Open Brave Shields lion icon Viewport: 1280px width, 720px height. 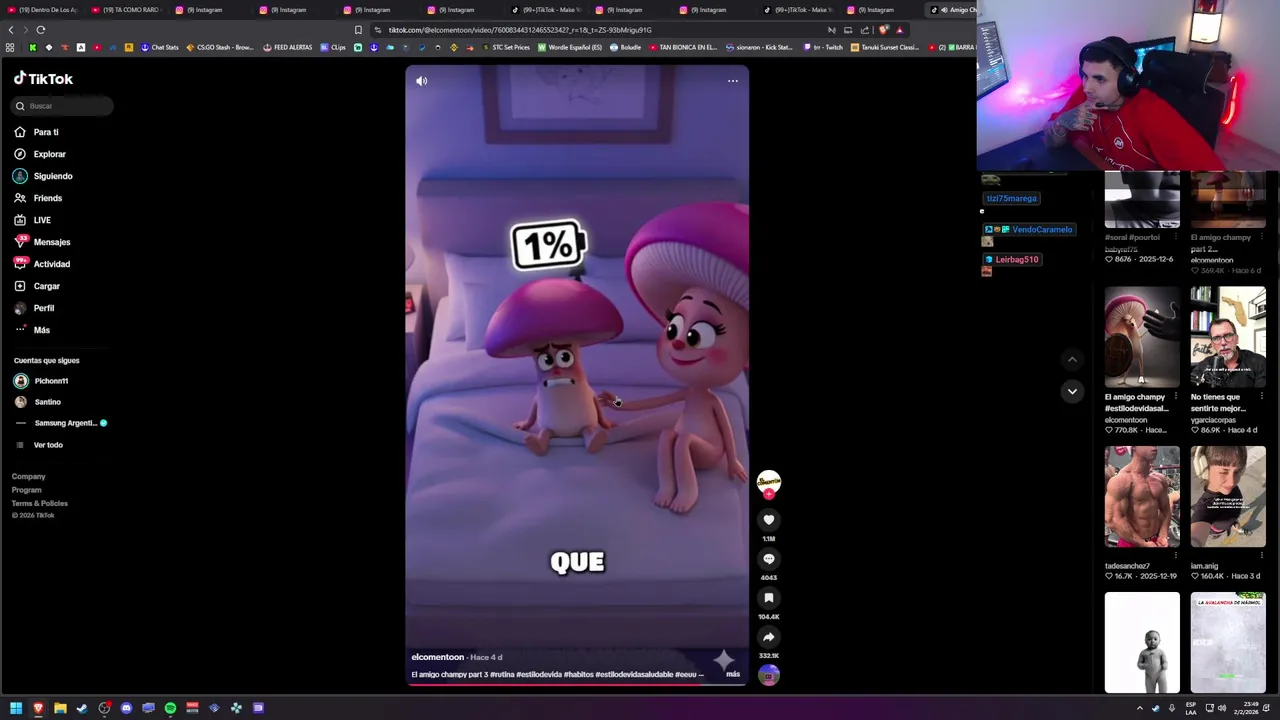click(883, 30)
